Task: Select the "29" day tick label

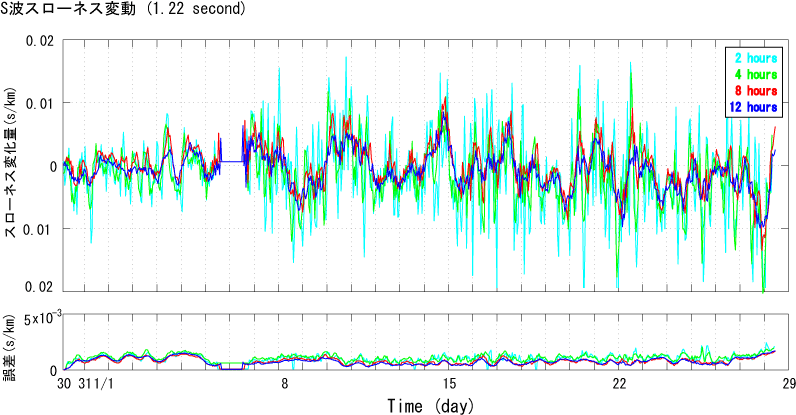Action: click(x=788, y=384)
